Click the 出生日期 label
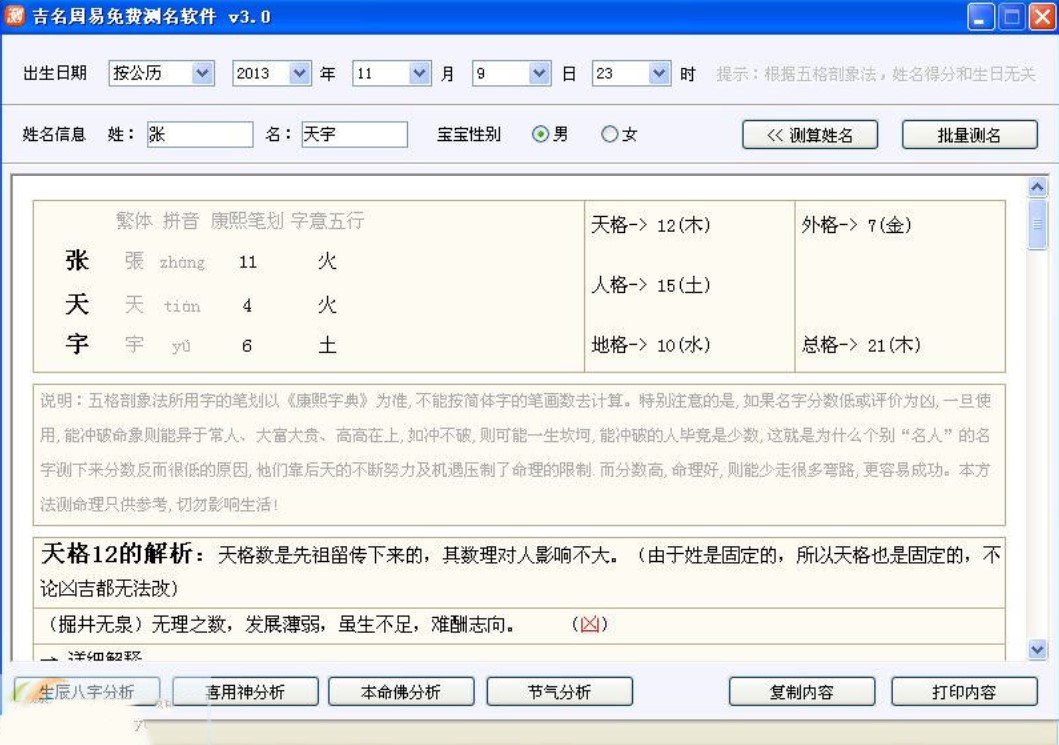 55,73
